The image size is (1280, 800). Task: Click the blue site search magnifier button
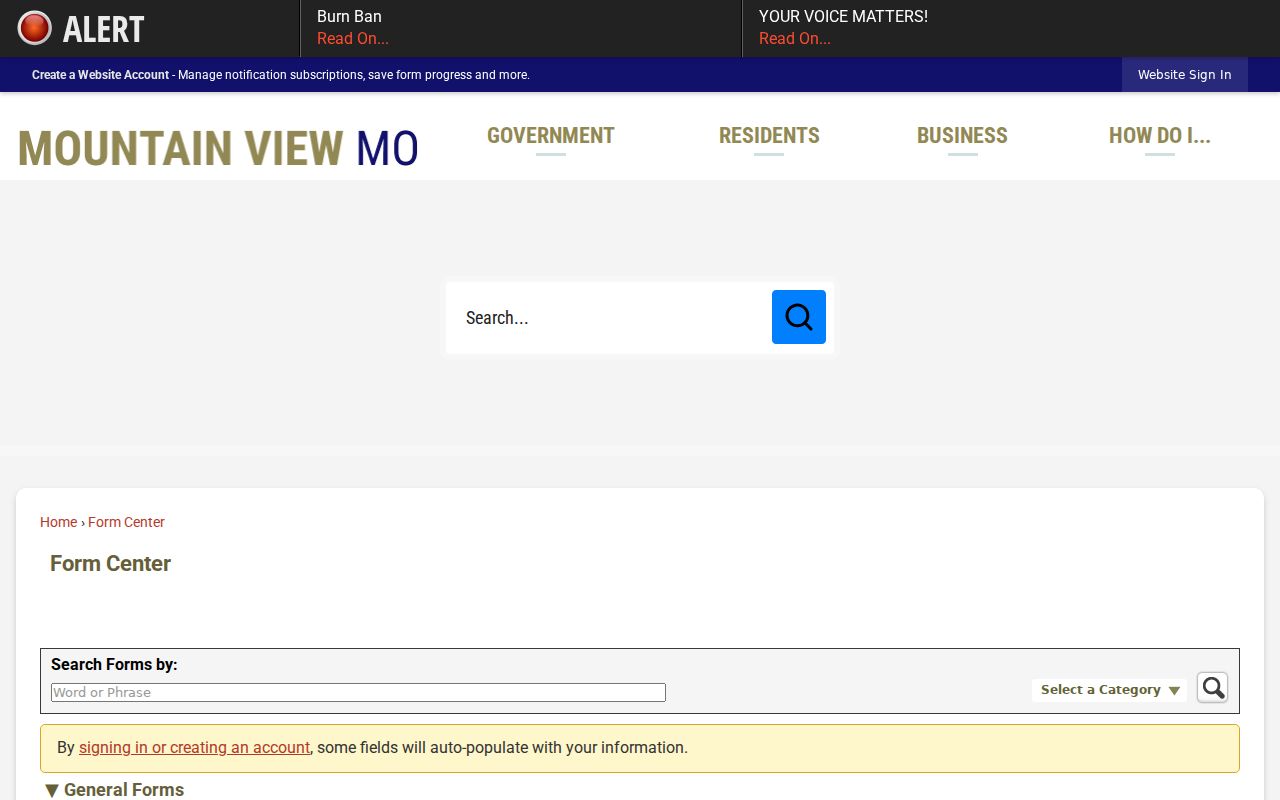coord(799,317)
